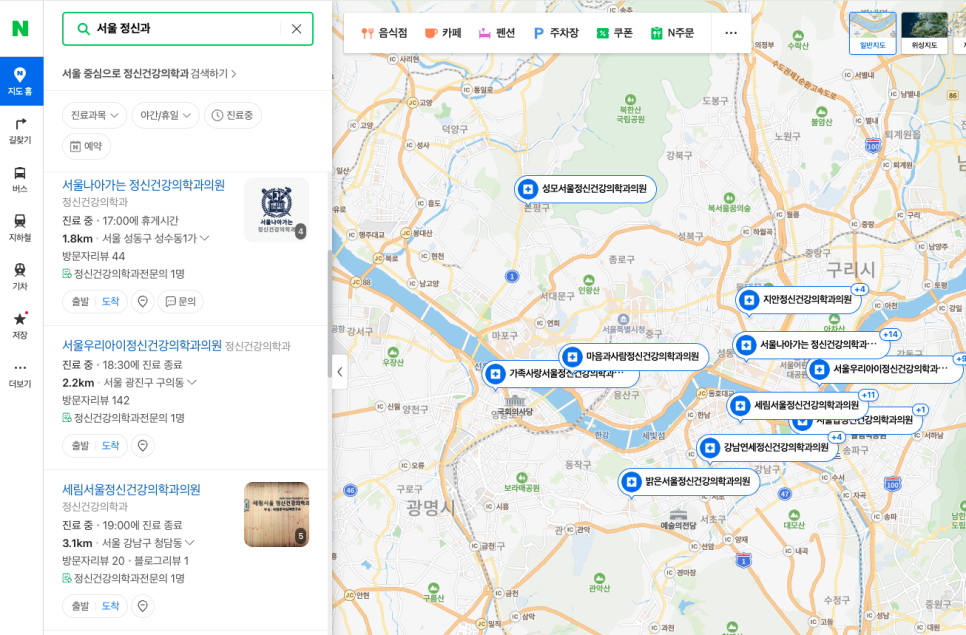966x635 pixels.
Task: Click 강남연세정신건강의학과의원 map marker
Action: click(768, 448)
